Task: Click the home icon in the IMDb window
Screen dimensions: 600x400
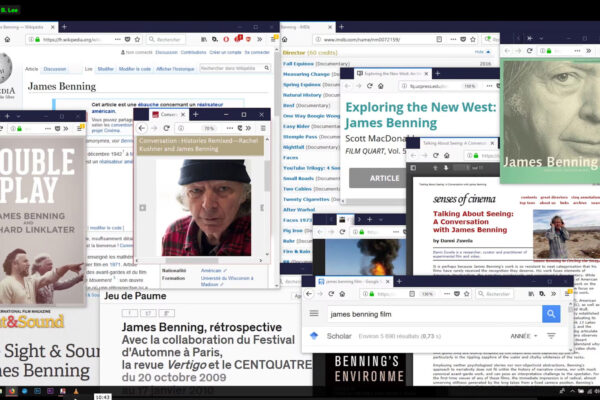Action: 284,39
